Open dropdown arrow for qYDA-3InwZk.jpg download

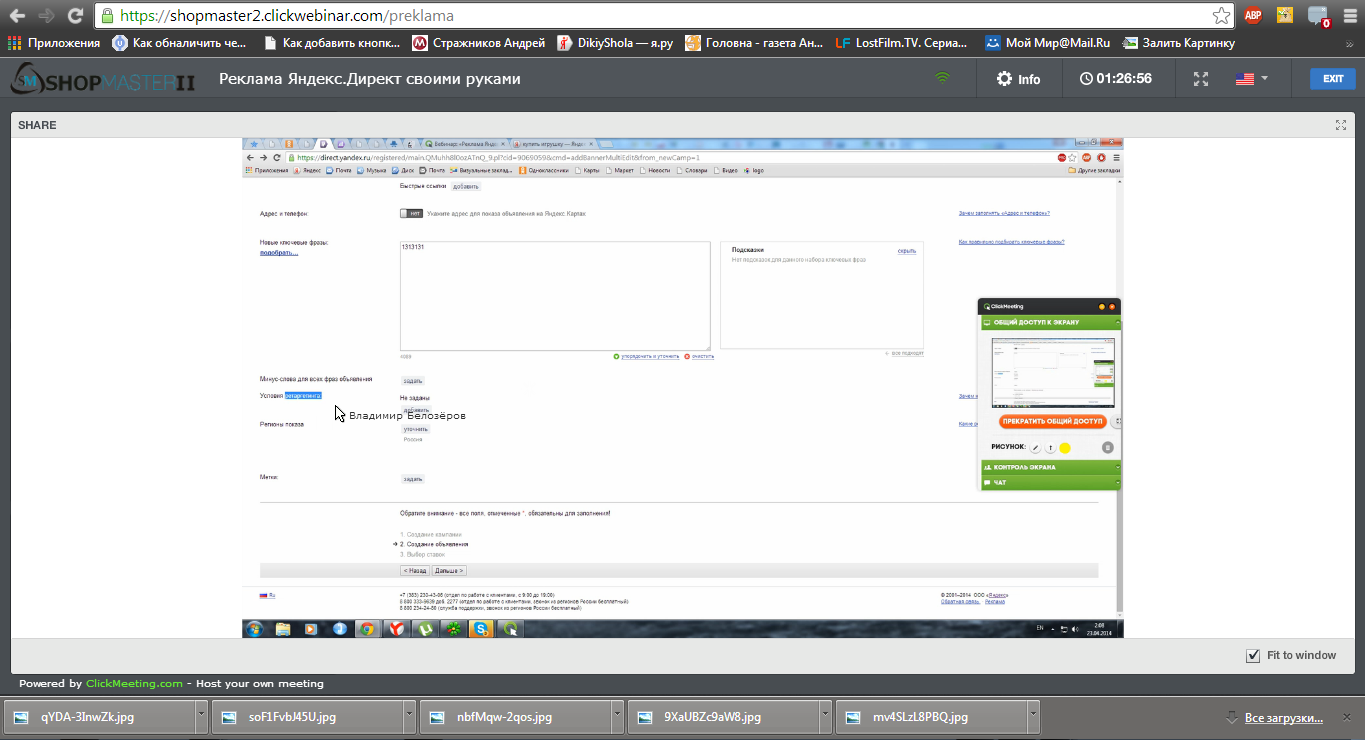pyautogui.click(x=201, y=717)
